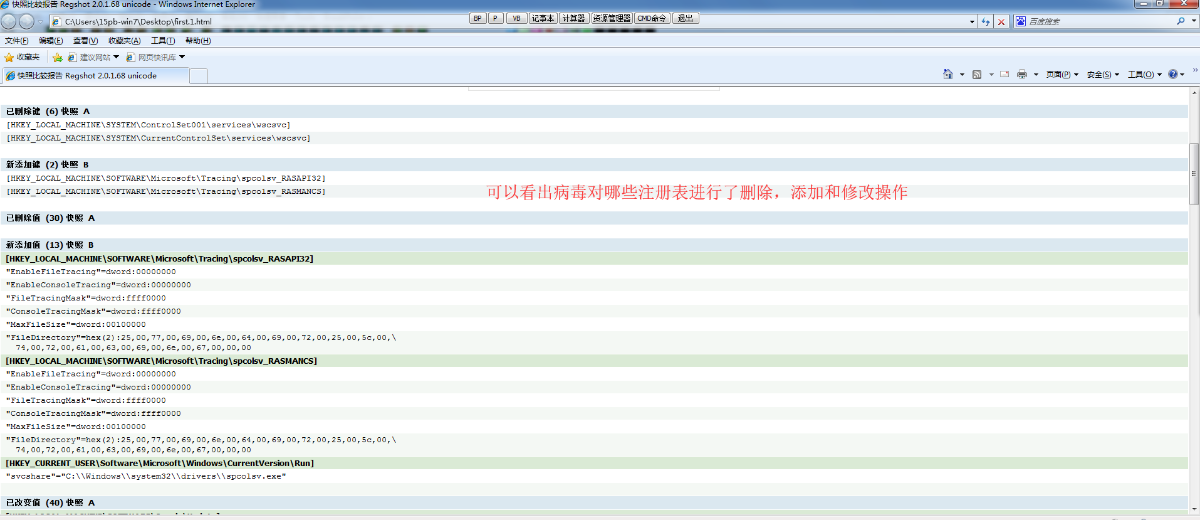The width and height of the screenshot is (1200, 520).
Task: Click the 退出 overlay button
Action: (x=685, y=18)
